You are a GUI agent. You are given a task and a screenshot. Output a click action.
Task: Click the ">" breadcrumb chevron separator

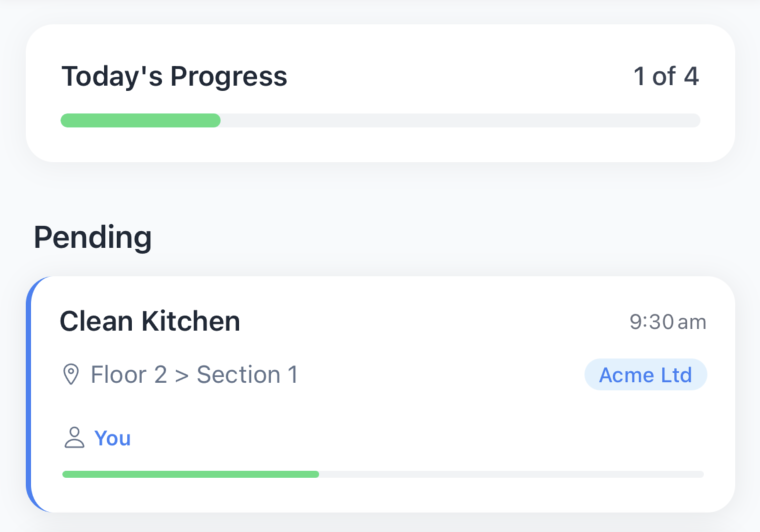(x=182, y=376)
